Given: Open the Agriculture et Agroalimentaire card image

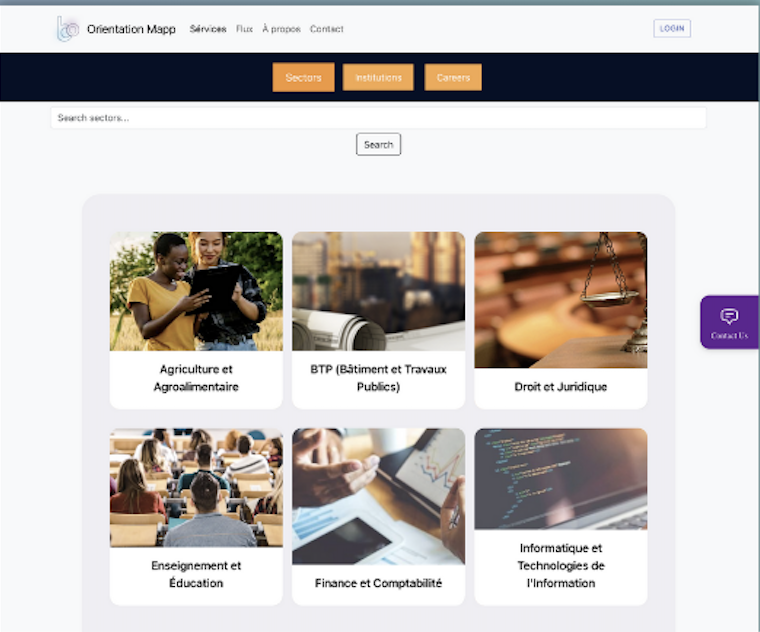Looking at the screenshot, I should pos(196,291).
